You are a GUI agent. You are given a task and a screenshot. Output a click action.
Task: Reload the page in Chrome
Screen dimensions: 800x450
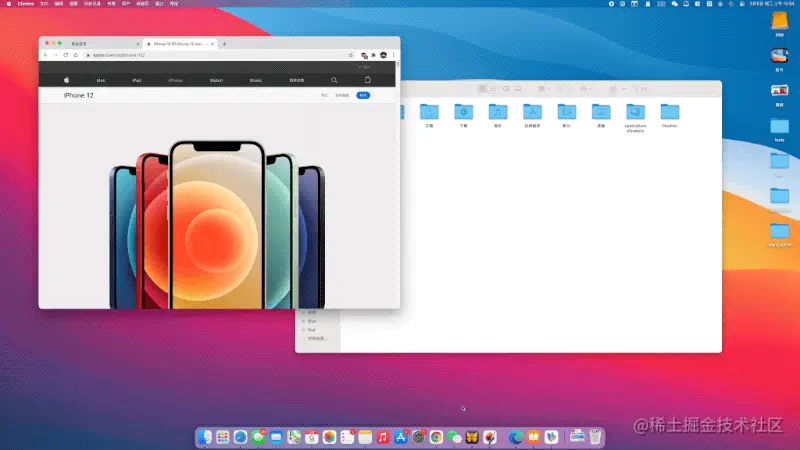(x=66, y=55)
